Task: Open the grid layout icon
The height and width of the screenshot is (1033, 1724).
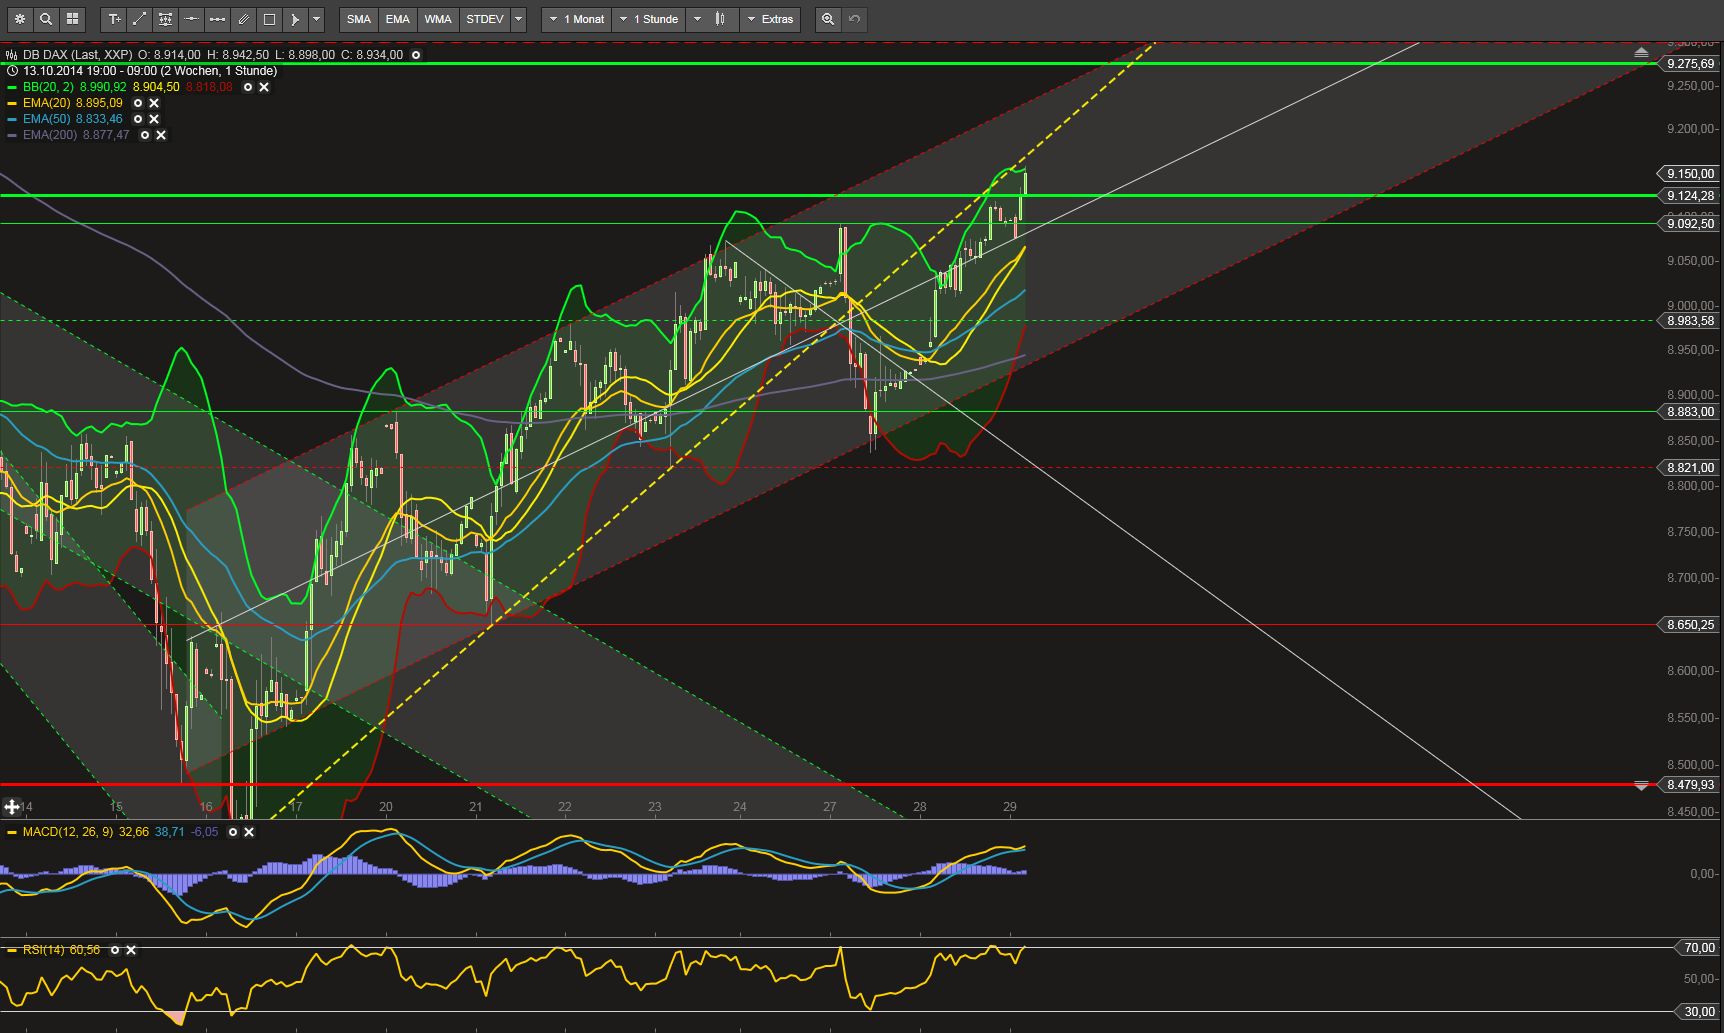Action: [x=72, y=19]
